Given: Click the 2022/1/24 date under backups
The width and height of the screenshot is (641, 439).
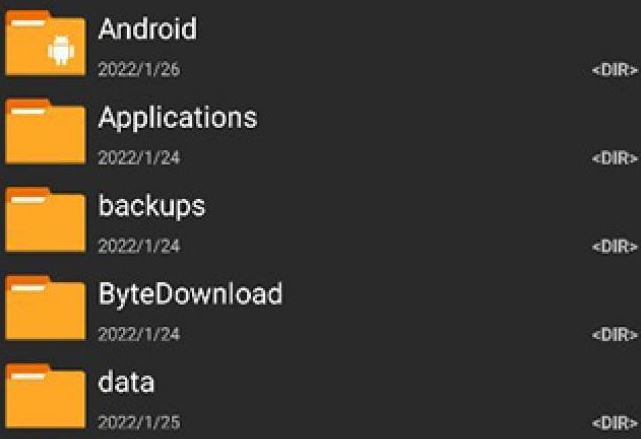Looking at the screenshot, I should tap(139, 246).
